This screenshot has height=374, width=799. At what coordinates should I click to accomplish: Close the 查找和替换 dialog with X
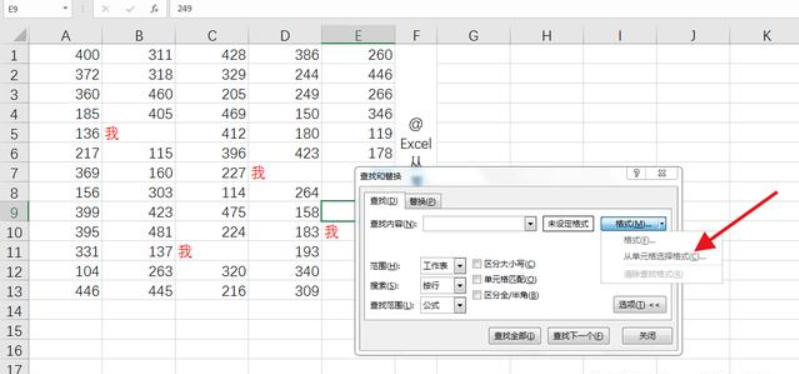tap(662, 174)
